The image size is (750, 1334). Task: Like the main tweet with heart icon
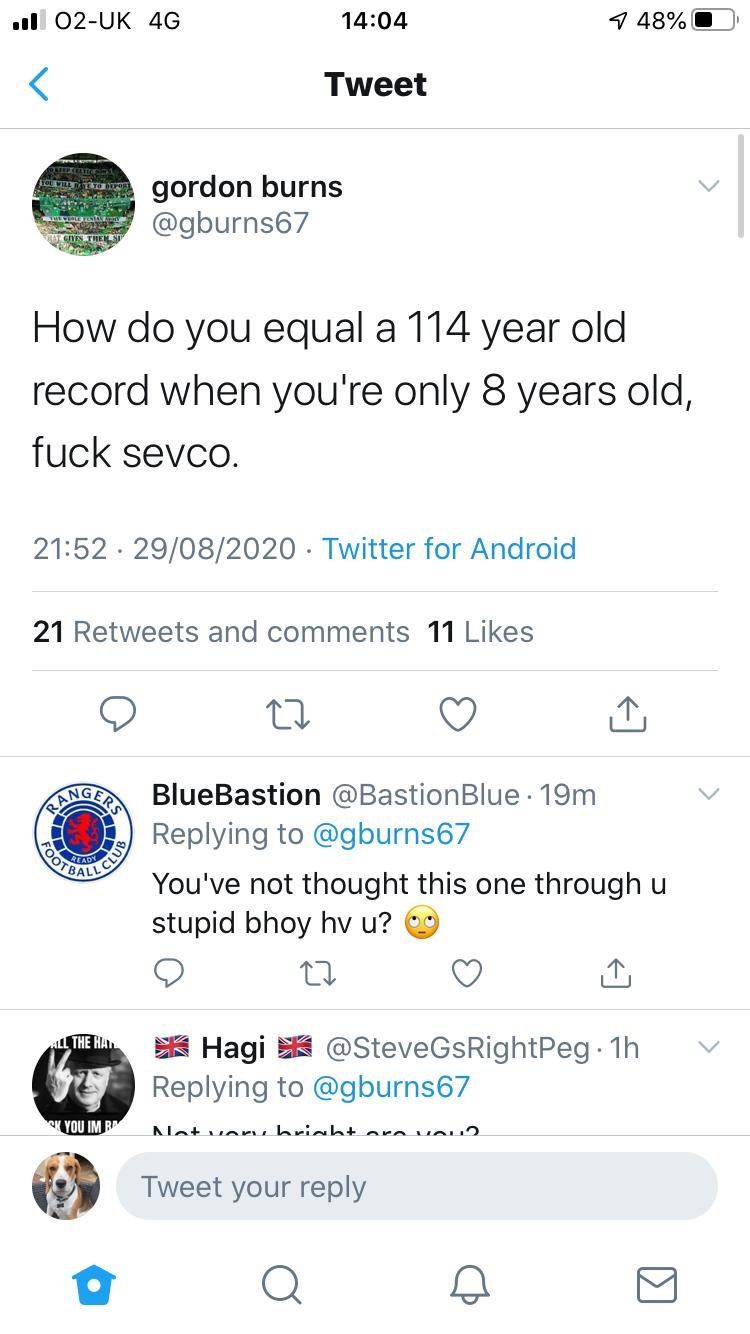coord(458,714)
